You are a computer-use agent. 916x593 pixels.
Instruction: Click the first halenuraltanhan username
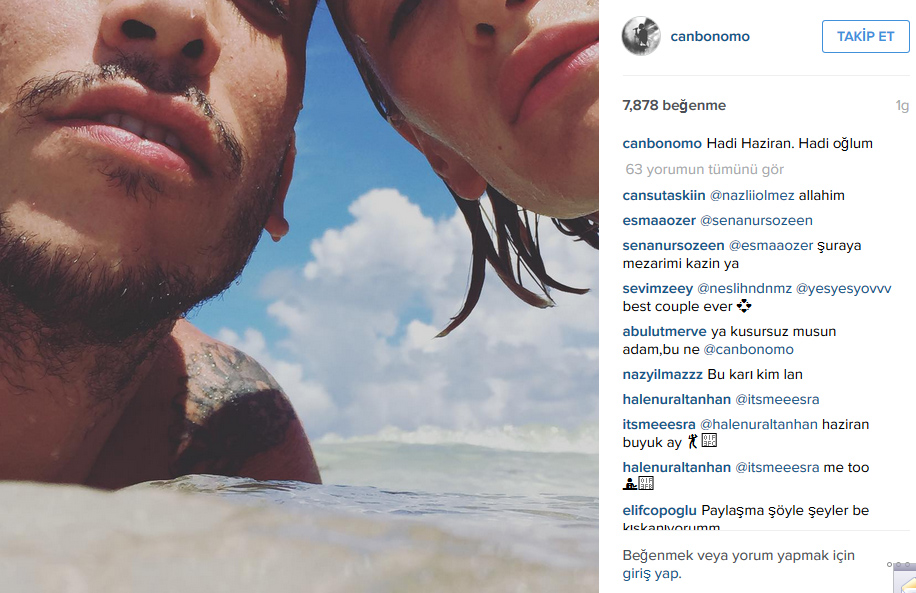(676, 399)
